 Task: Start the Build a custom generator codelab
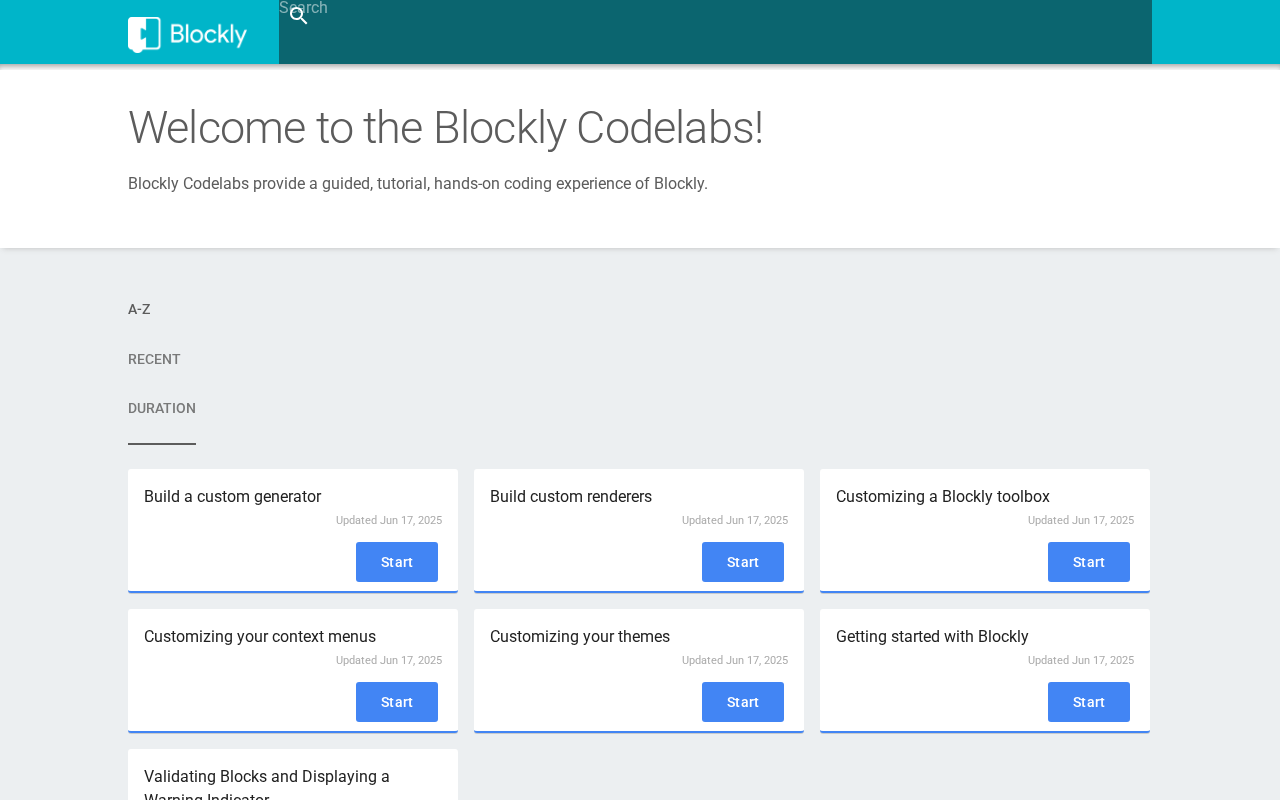pyautogui.click(x=397, y=562)
